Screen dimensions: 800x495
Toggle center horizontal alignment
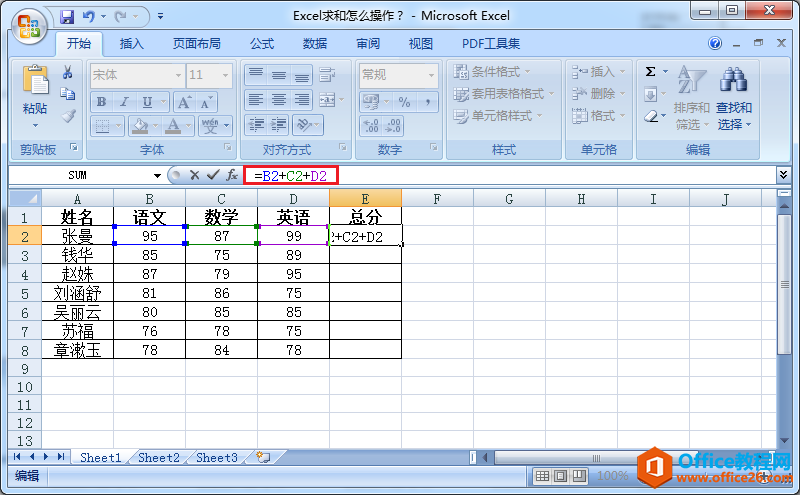(x=279, y=100)
